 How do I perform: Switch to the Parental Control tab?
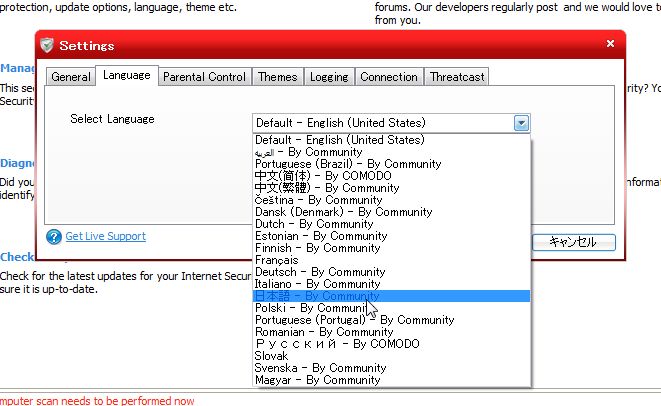204,77
